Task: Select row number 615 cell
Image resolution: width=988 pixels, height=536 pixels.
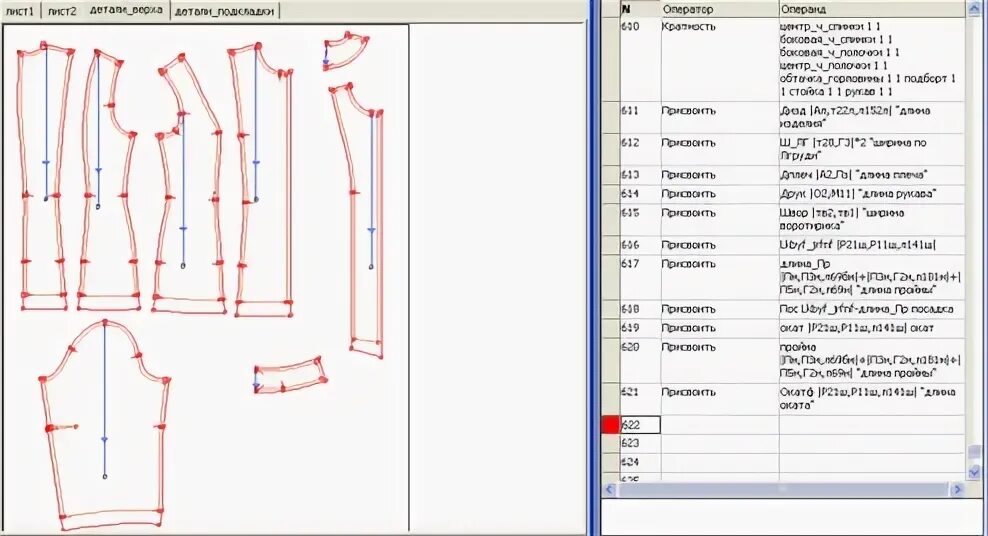Action: point(640,219)
